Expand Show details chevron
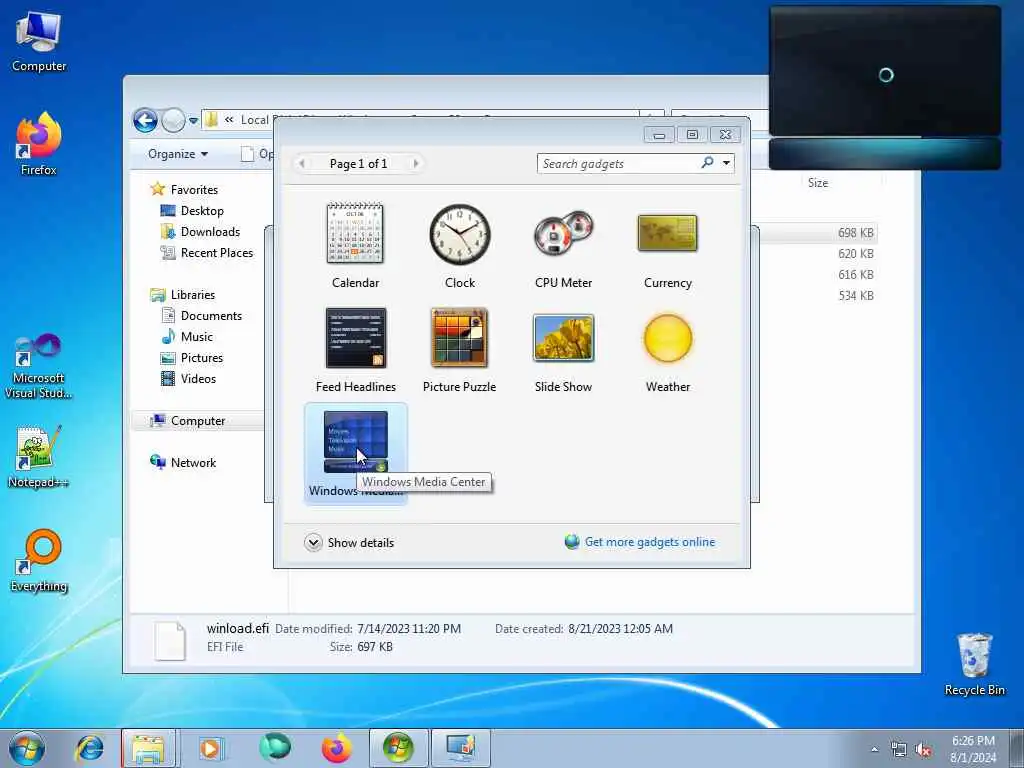Screen dimensions: 1024x768 coord(313,543)
